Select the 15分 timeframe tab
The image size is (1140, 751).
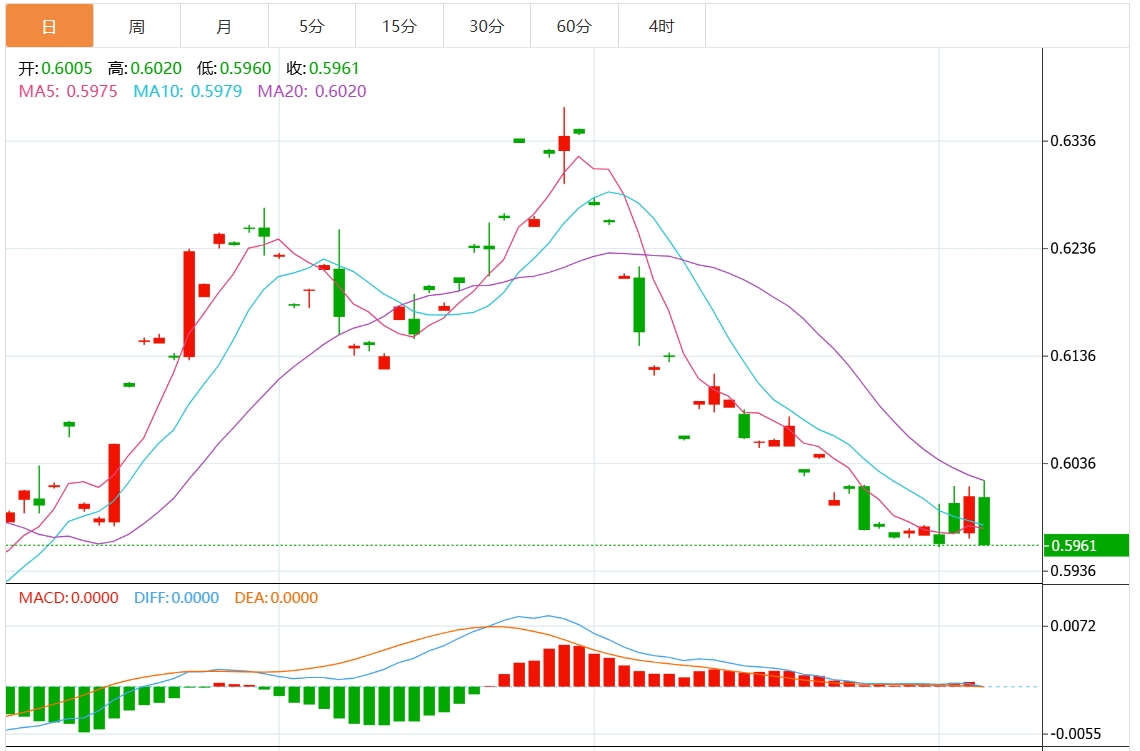click(x=399, y=26)
